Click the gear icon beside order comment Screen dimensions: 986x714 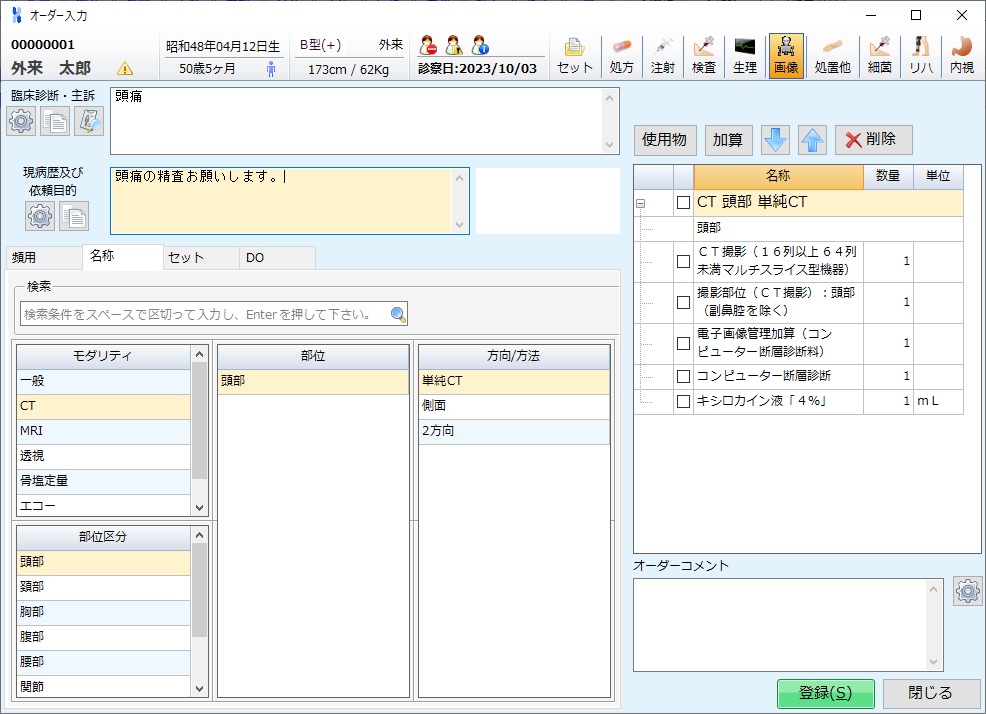[967, 591]
